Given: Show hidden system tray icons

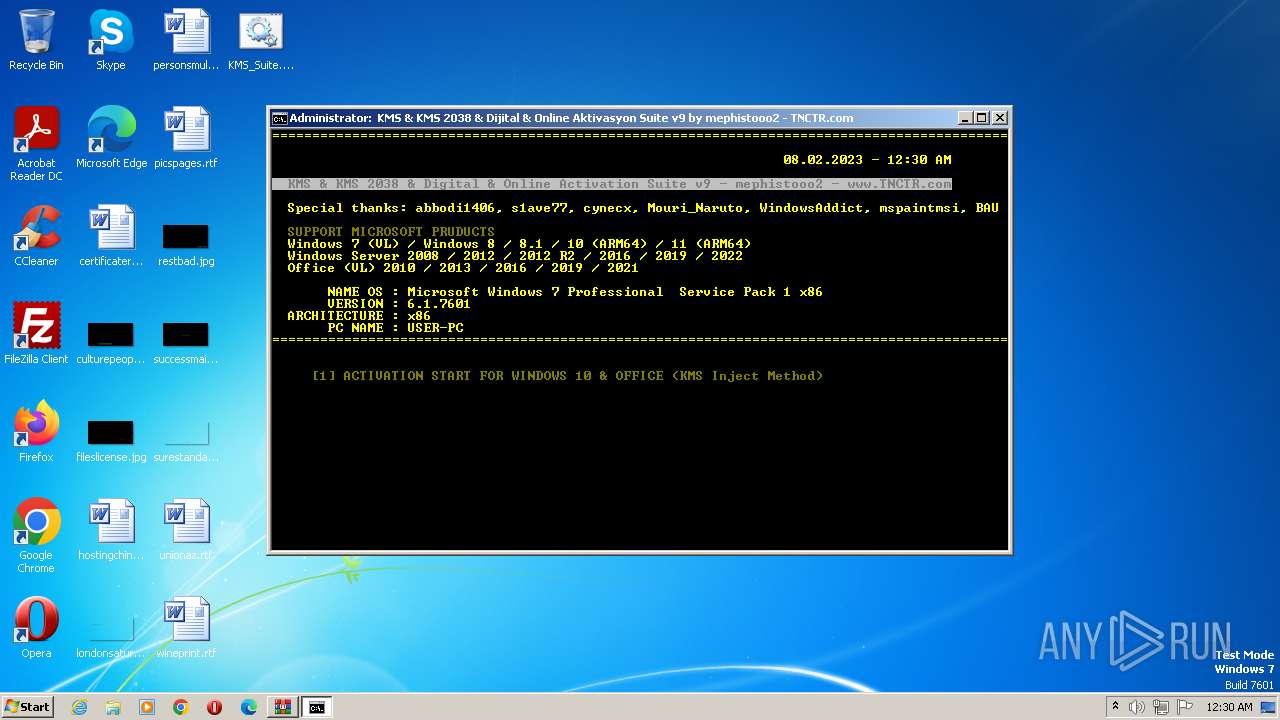Looking at the screenshot, I should click(x=1115, y=707).
